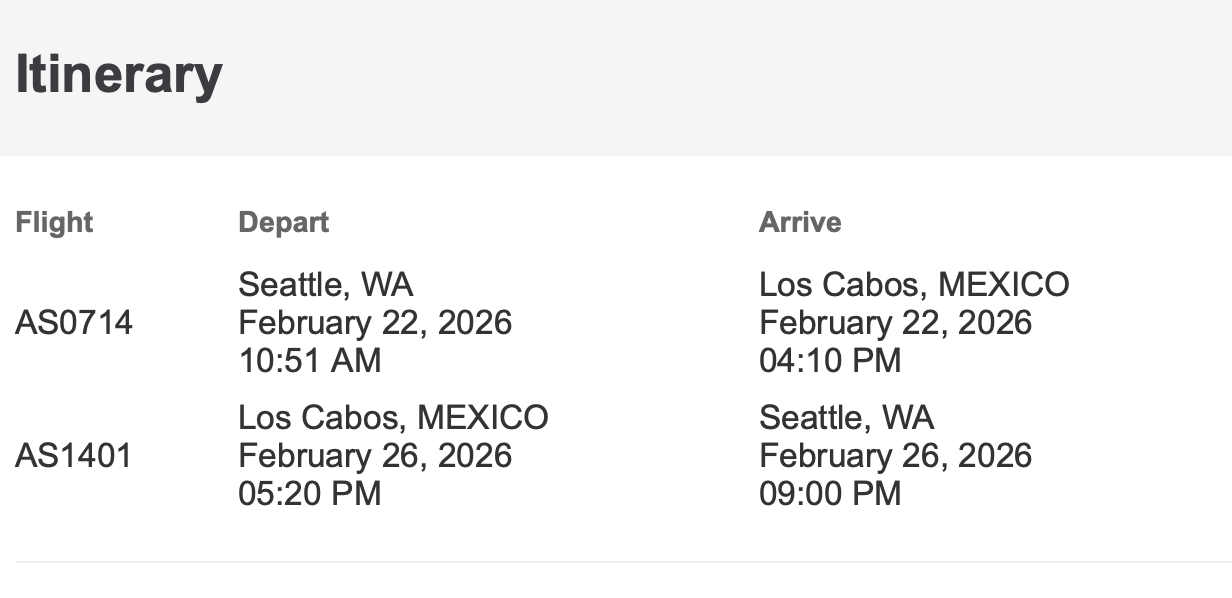Click the Itinerary heading
Image resolution: width=1232 pixels, height=598 pixels.
118,74
